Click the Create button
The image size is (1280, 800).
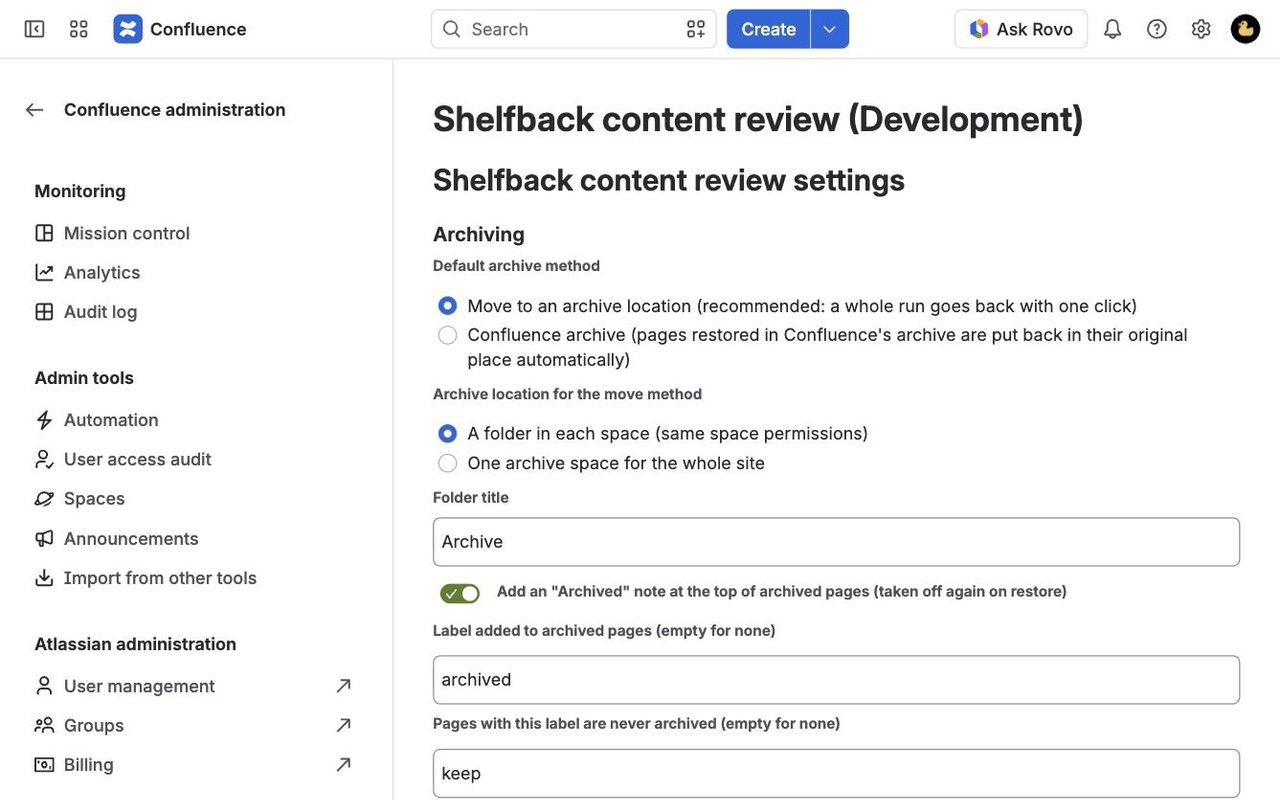click(768, 29)
